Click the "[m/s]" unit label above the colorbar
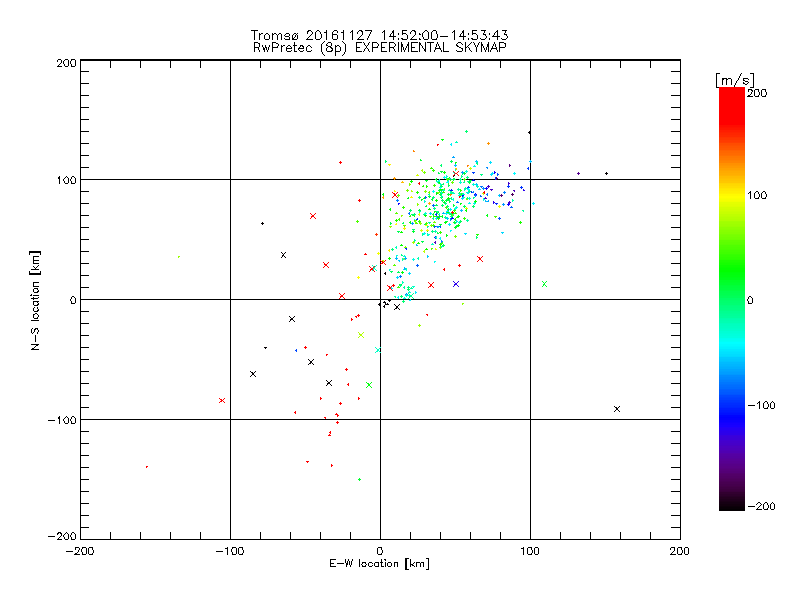The width and height of the screenshot is (800, 600). (x=735, y=80)
